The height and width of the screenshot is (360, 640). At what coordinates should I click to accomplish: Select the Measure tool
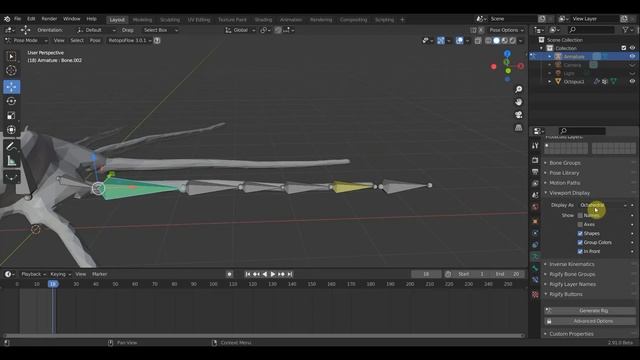click(x=11, y=160)
